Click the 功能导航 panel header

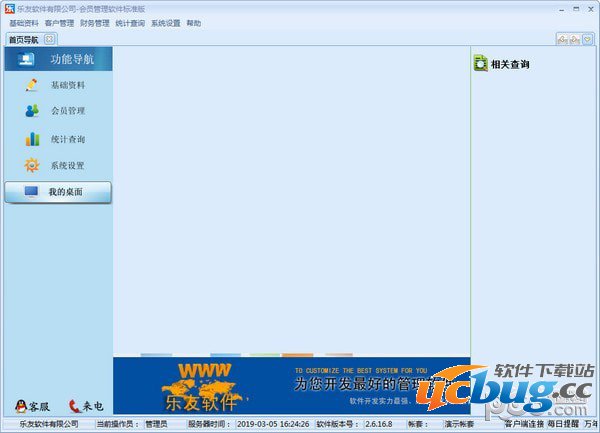click(x=58, y=59)
